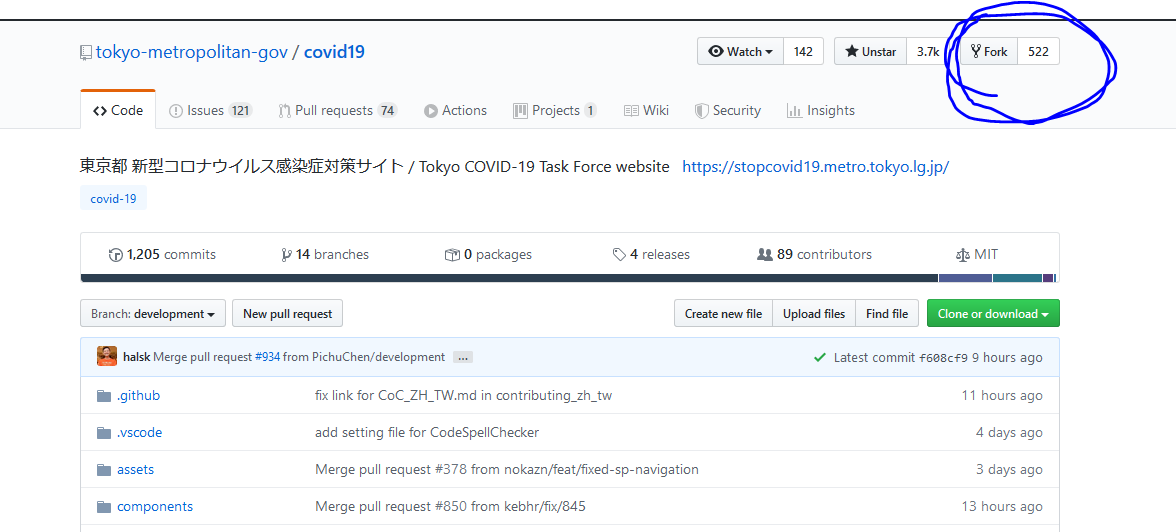The image size is (1176, 532).
Task: Click the assets folder icon
Action: tap(104, 469)
